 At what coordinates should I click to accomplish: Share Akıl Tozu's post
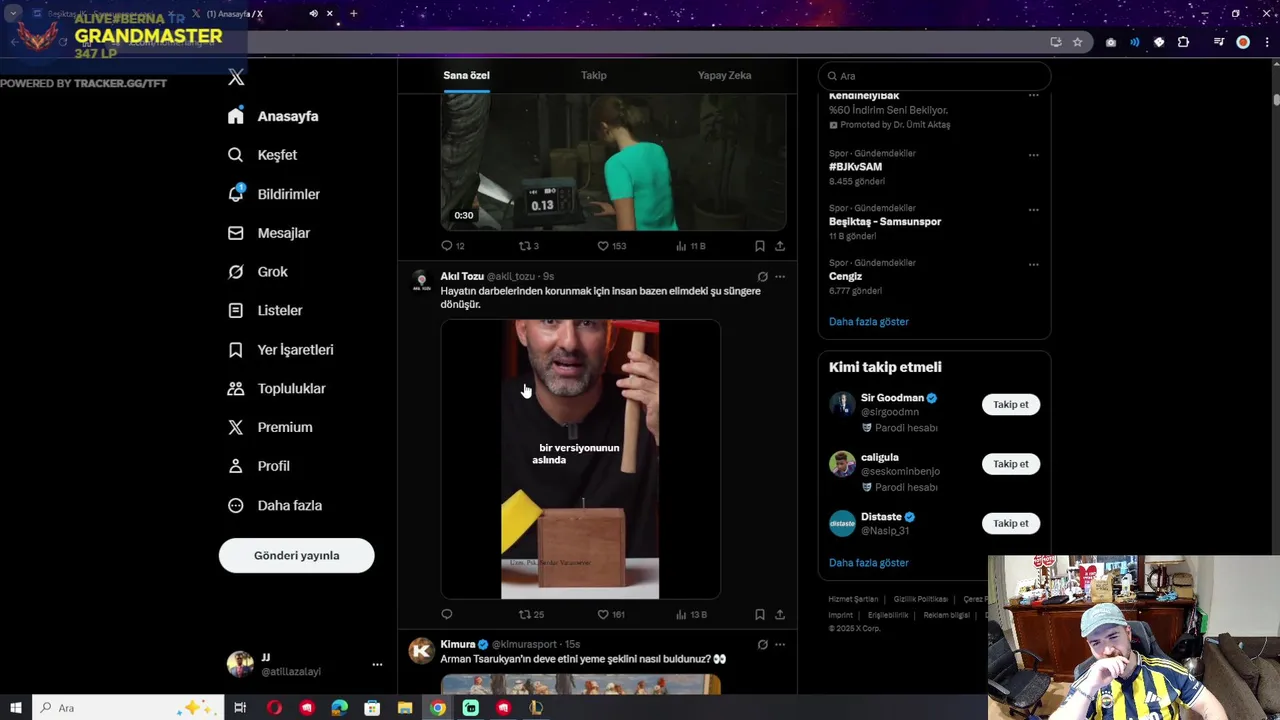pyautogui.click(x=780, y=614)
